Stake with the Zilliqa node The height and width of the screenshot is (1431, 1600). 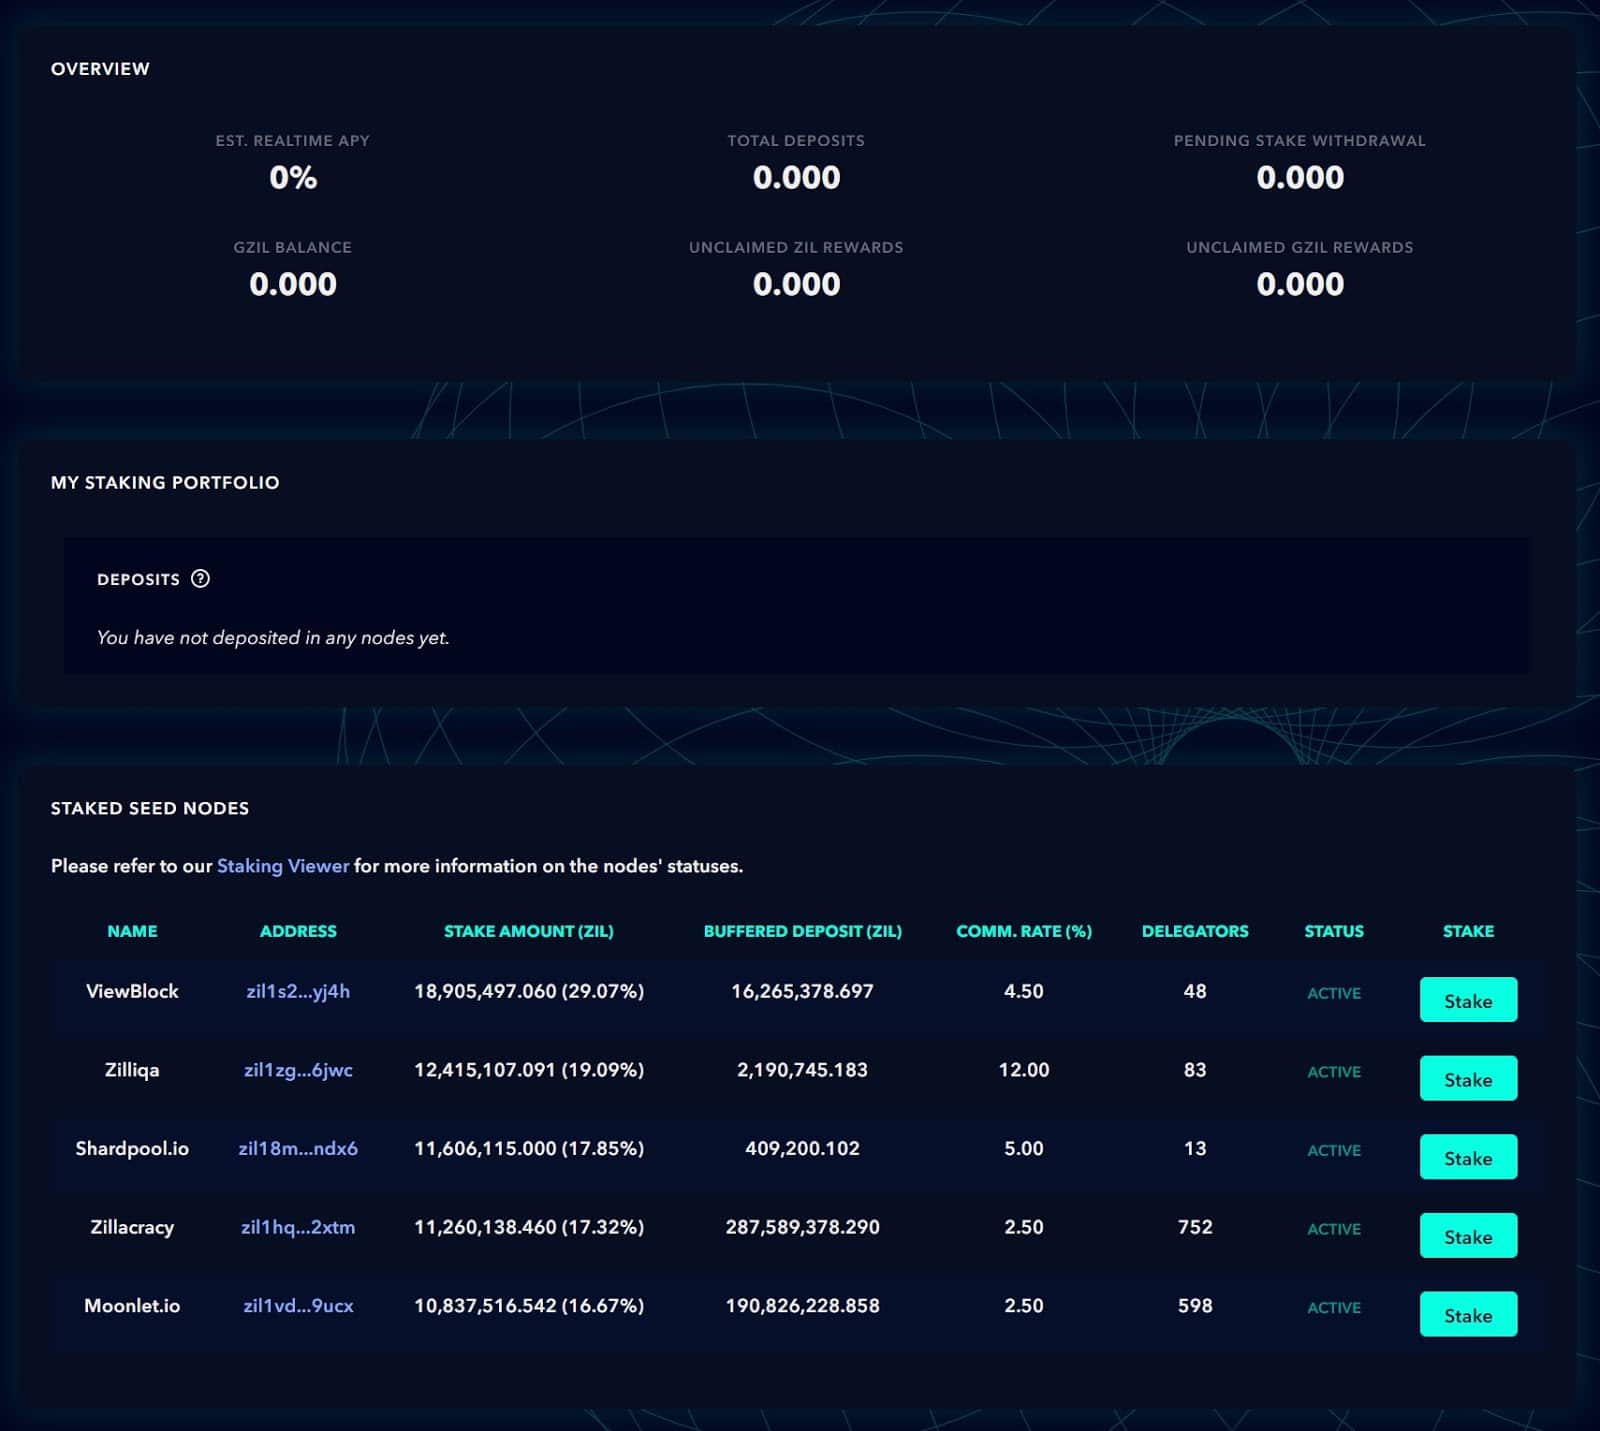click(x=1468, y=1079)
